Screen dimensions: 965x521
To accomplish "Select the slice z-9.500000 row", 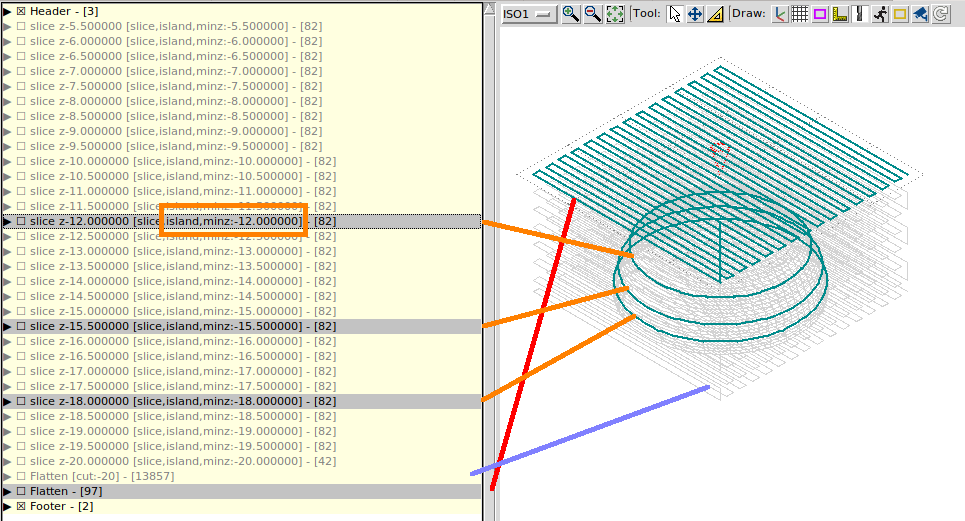I will 241,146.
